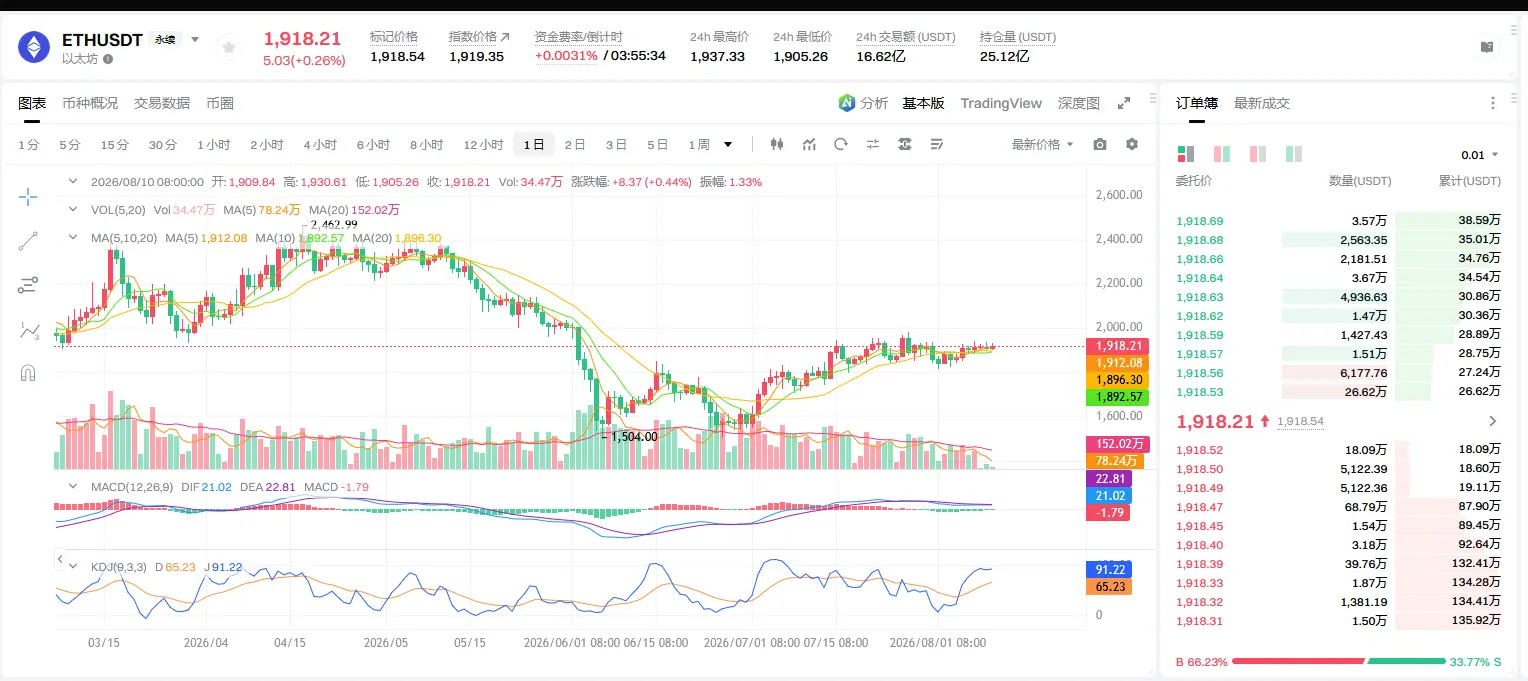Select the 5日 timeframe button

657,144
